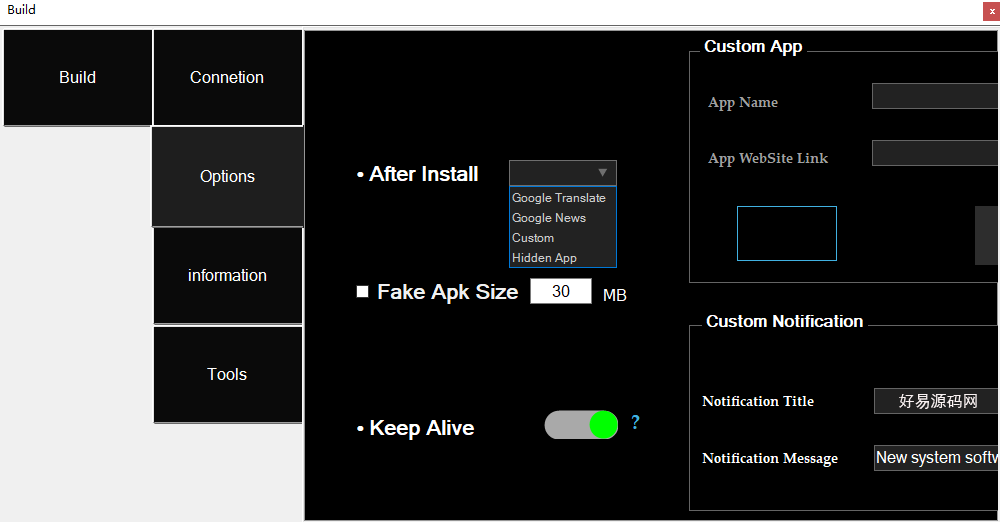Pick the Custom option in dropdown
1000x522 pixels.
click(533, 238)
